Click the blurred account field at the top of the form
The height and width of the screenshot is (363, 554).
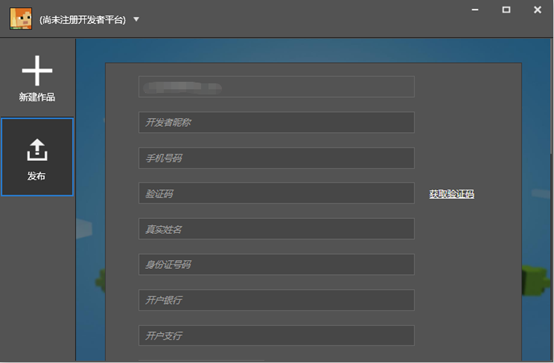[276, 87]
